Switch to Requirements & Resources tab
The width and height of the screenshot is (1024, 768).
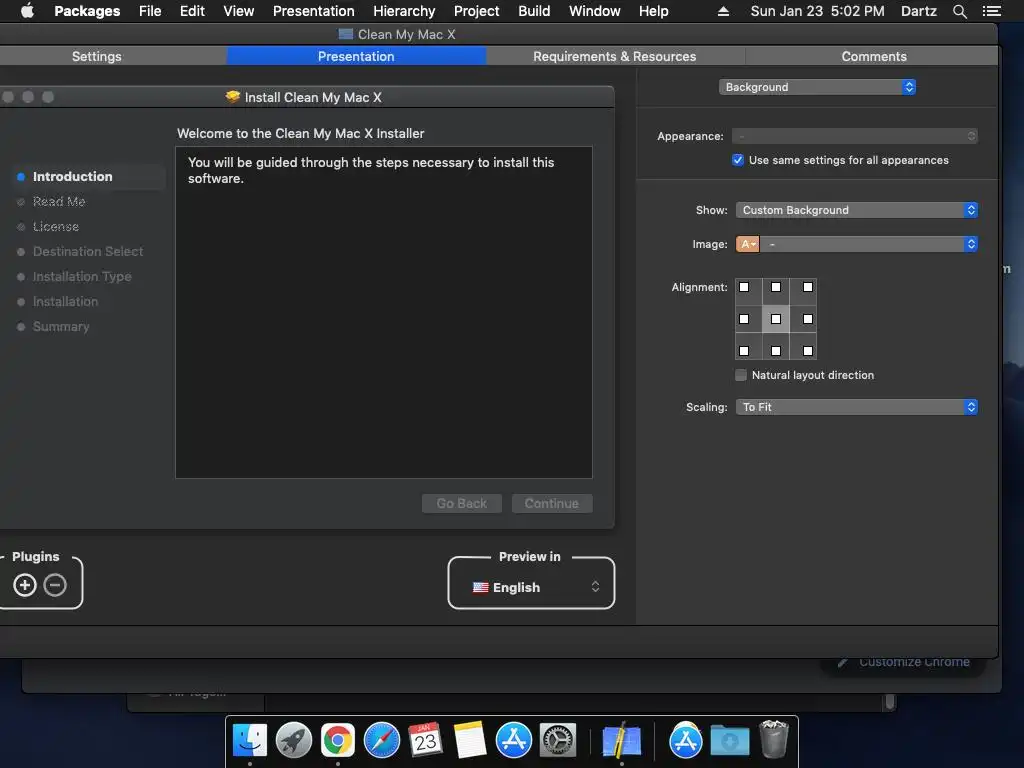click(615, 56)
